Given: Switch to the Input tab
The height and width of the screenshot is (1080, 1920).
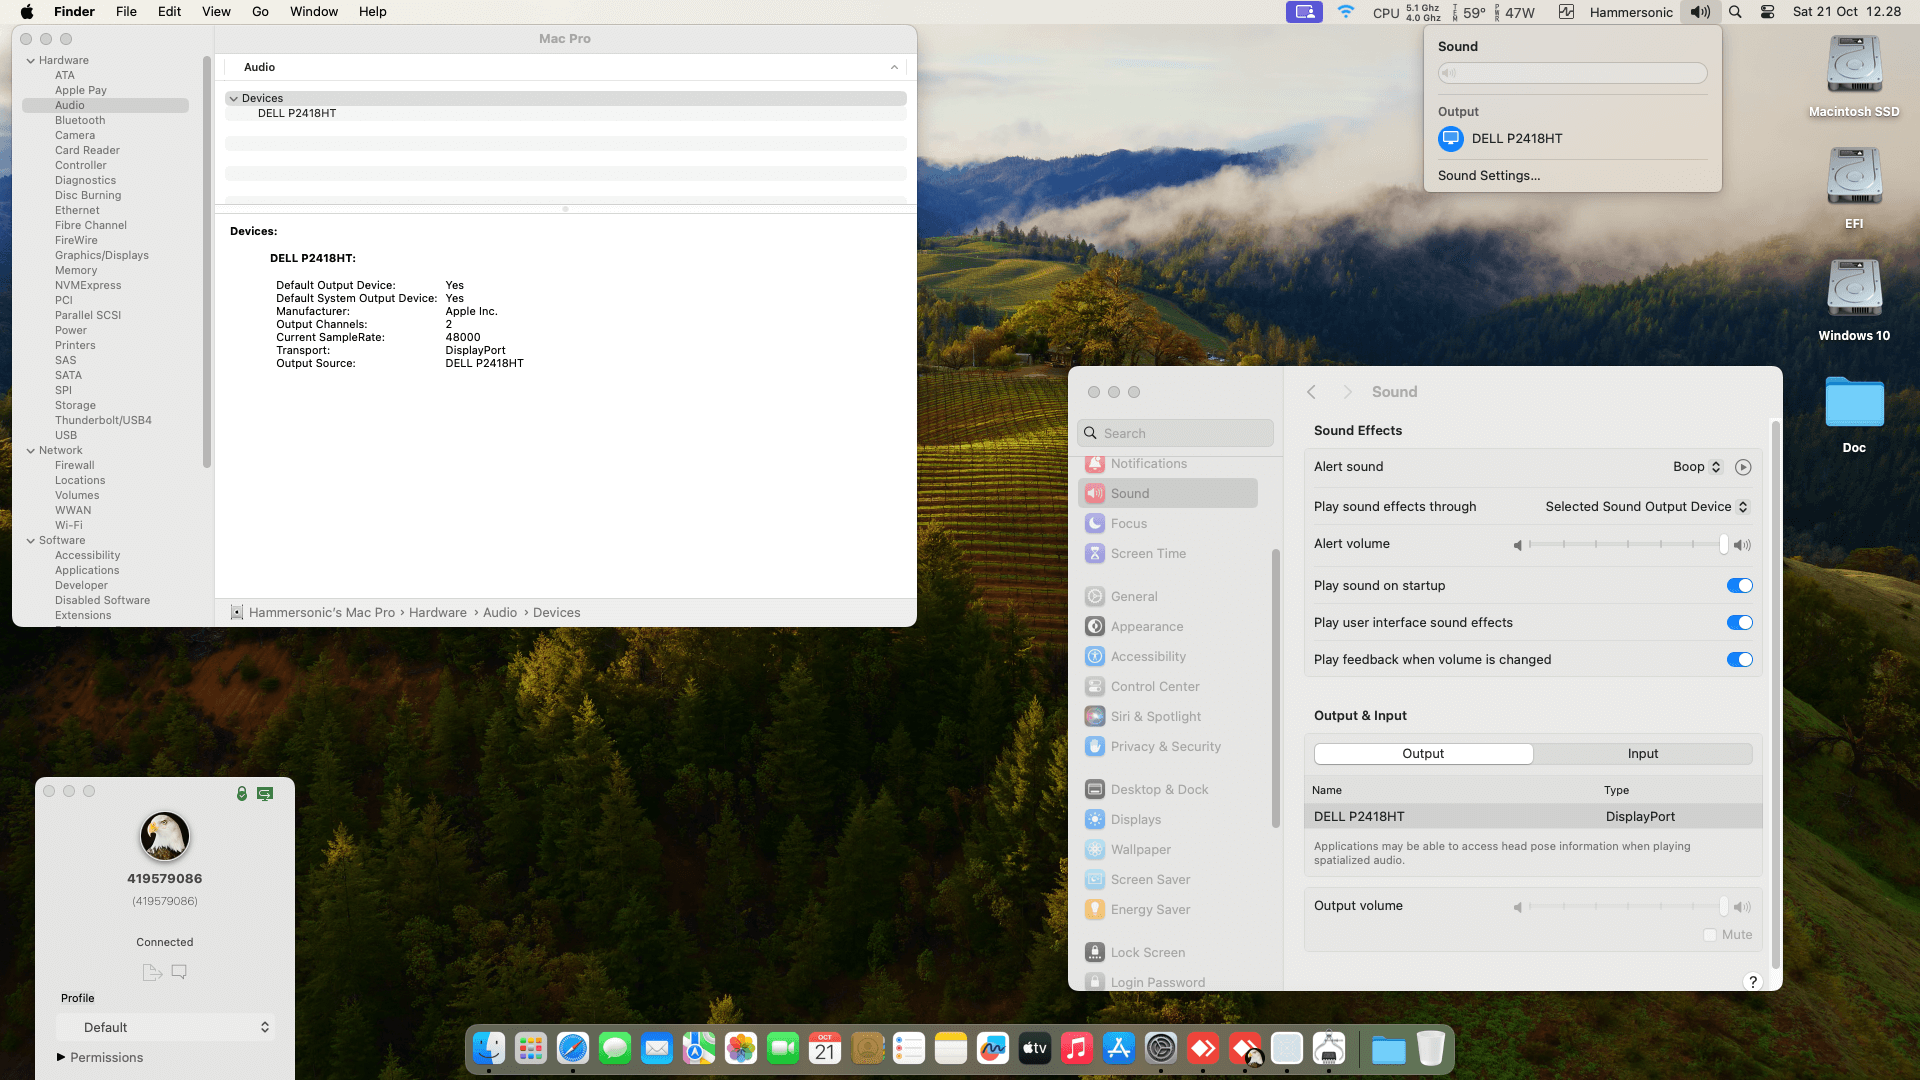Looking at the screenshot, I should [1642, 754].
